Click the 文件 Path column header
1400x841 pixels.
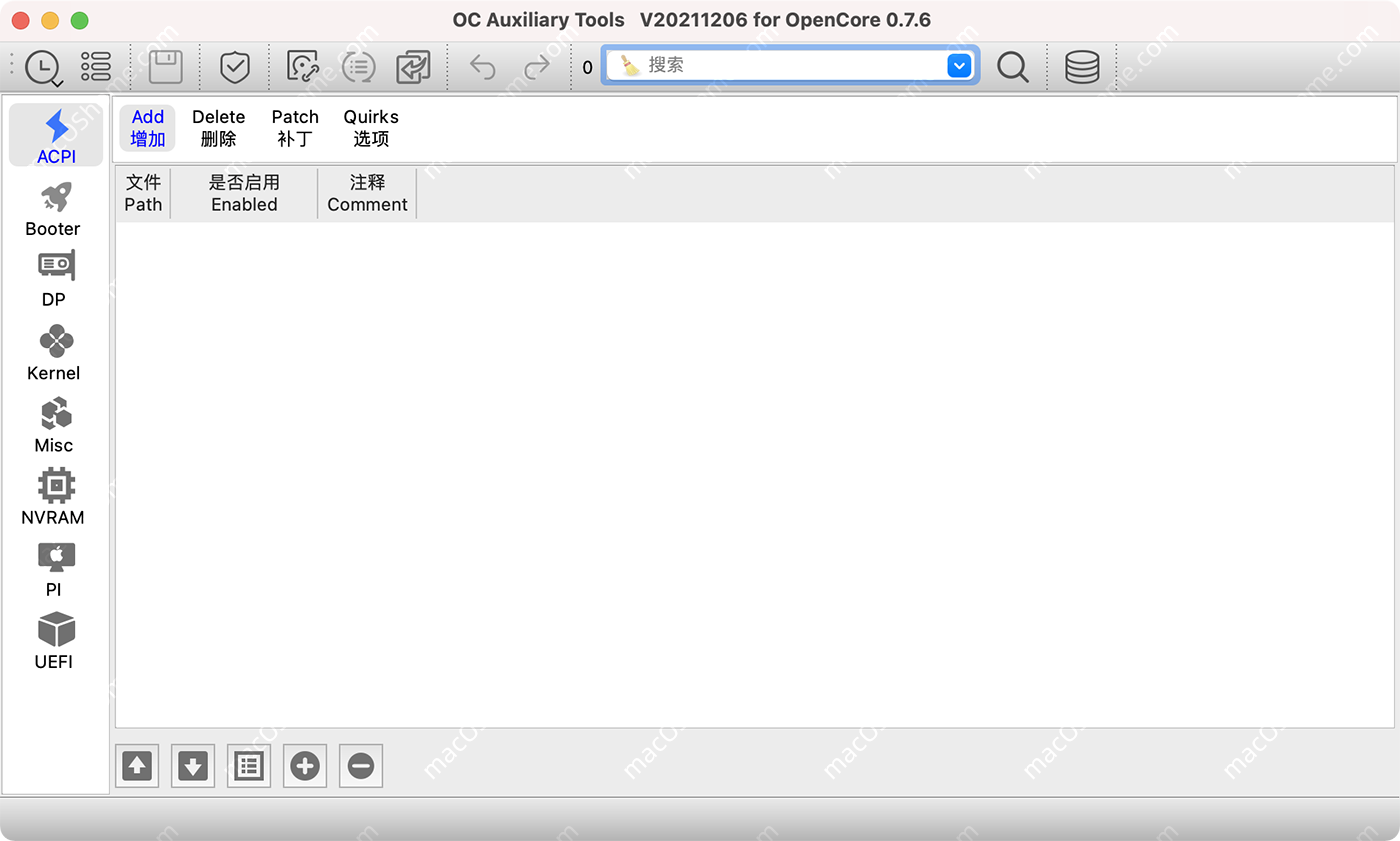point(143,193)
